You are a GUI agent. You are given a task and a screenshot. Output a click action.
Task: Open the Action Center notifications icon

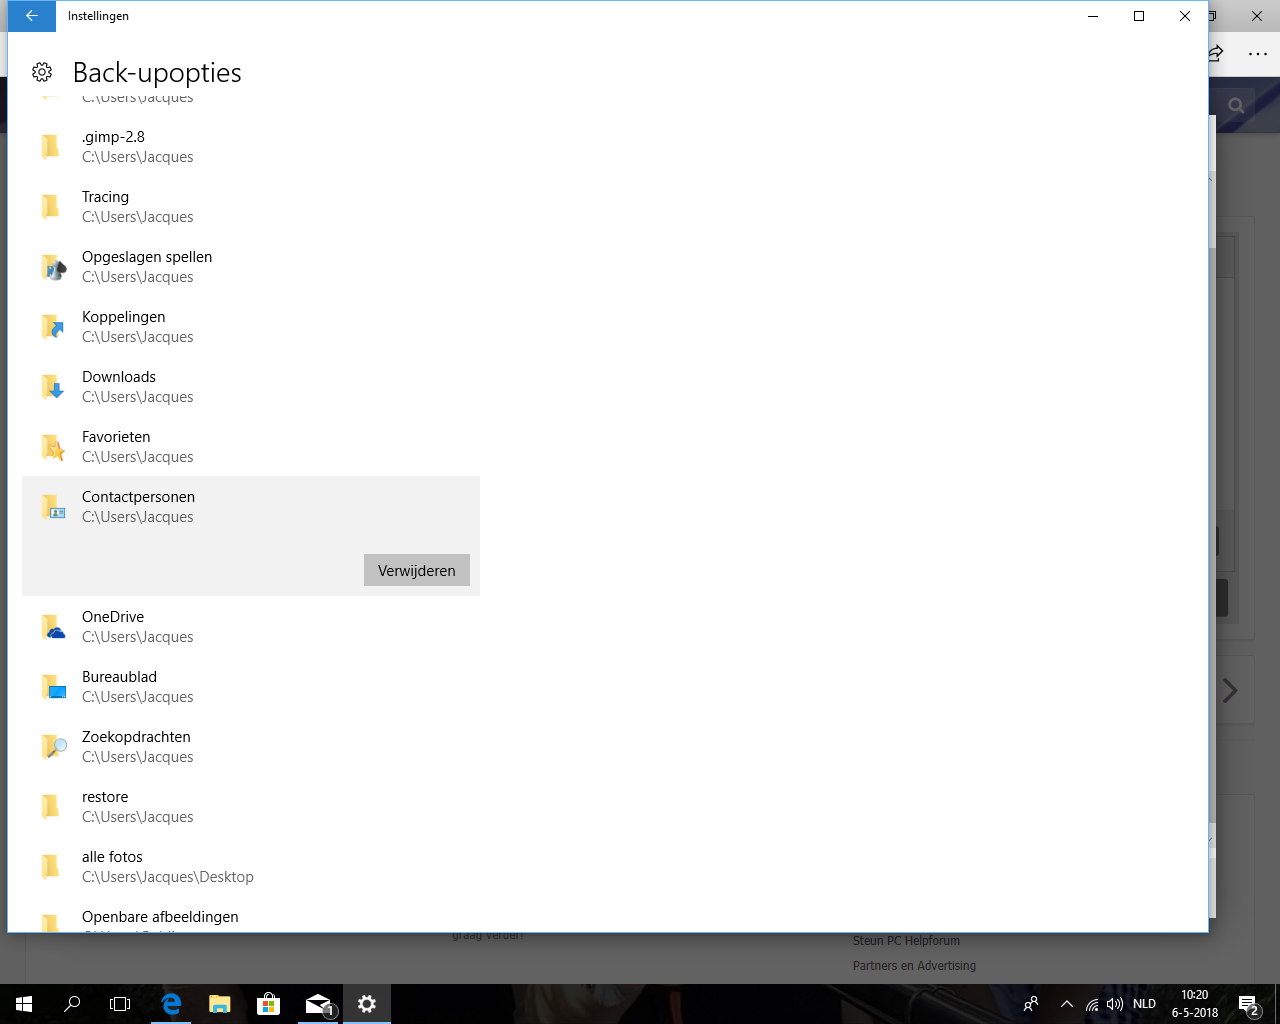[x=1248, y=1004]
